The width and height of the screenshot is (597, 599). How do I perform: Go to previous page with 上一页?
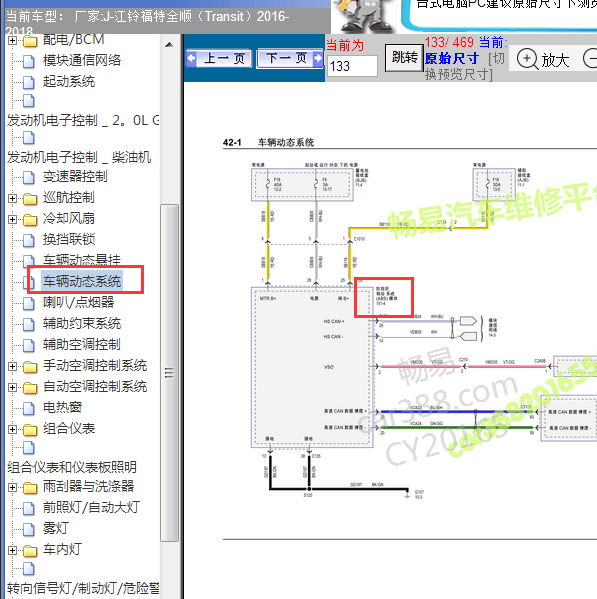pyautogui.click(x=219, y=58)
